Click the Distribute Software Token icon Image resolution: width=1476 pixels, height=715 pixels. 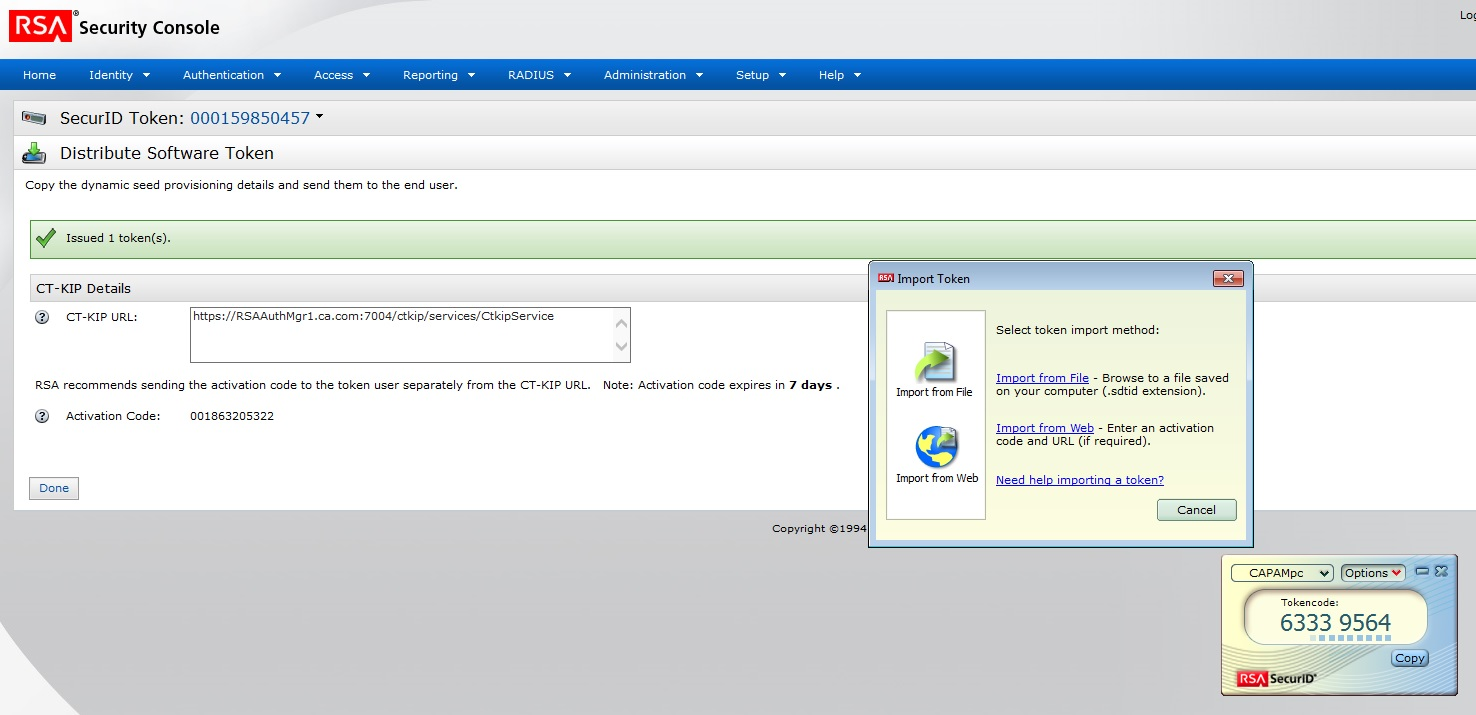point(34,153)
